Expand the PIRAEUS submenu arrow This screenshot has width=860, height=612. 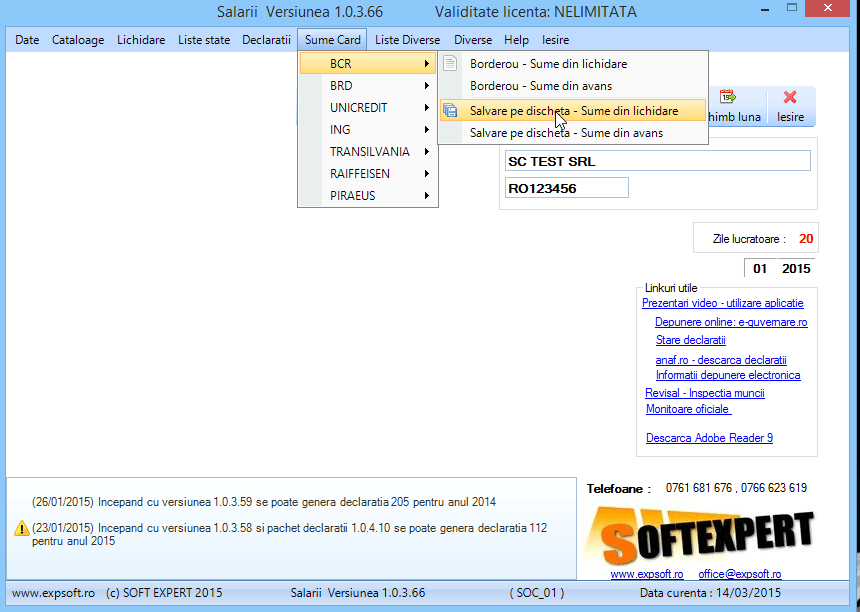(426, 195)
